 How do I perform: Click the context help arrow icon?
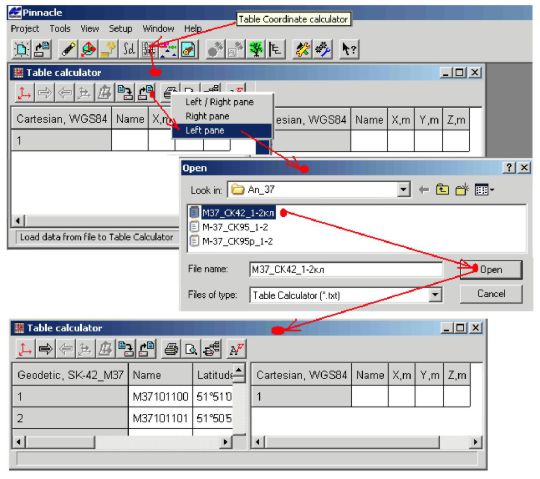coord(349,49)
